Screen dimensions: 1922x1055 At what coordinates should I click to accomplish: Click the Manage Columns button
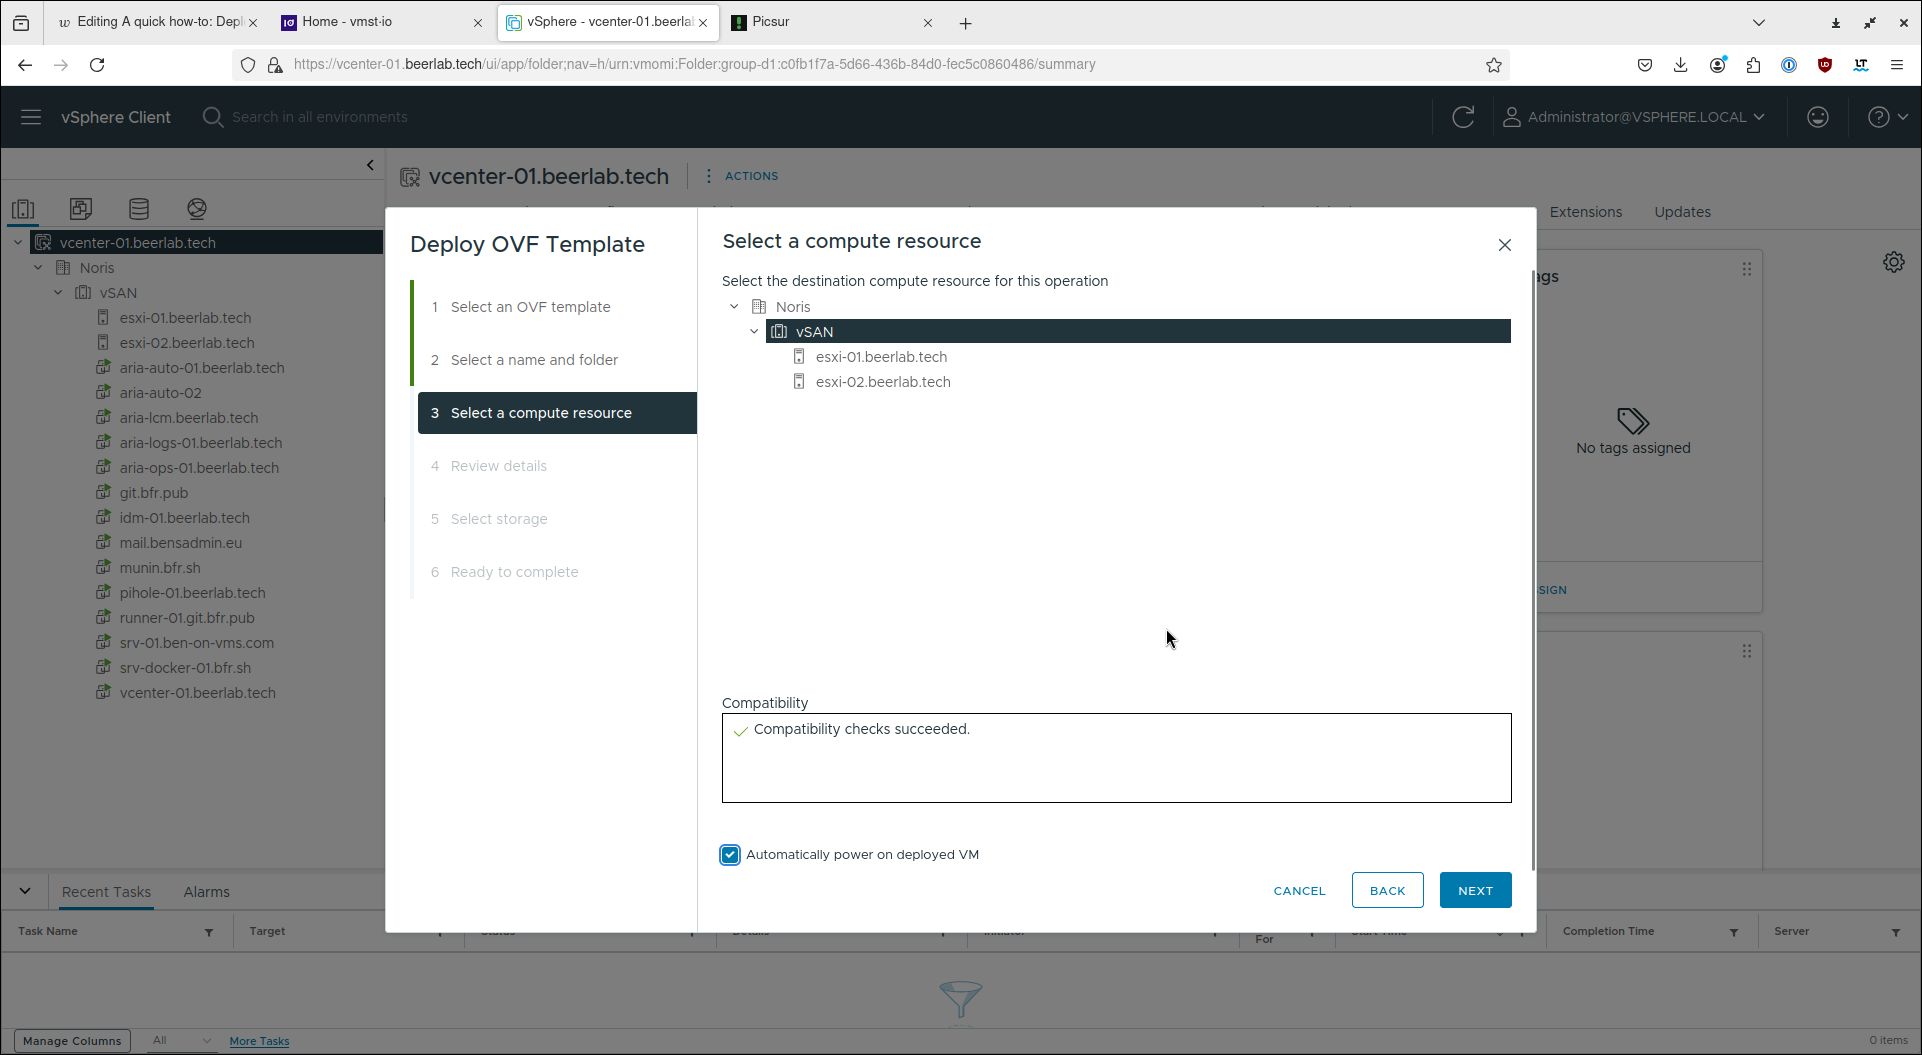coord(72,1041)
